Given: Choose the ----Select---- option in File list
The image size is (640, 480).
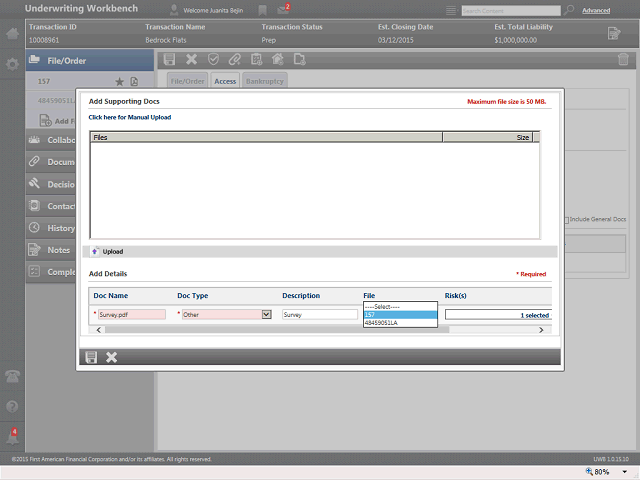Looking at the screenshot, I should (x=400, y=307).
